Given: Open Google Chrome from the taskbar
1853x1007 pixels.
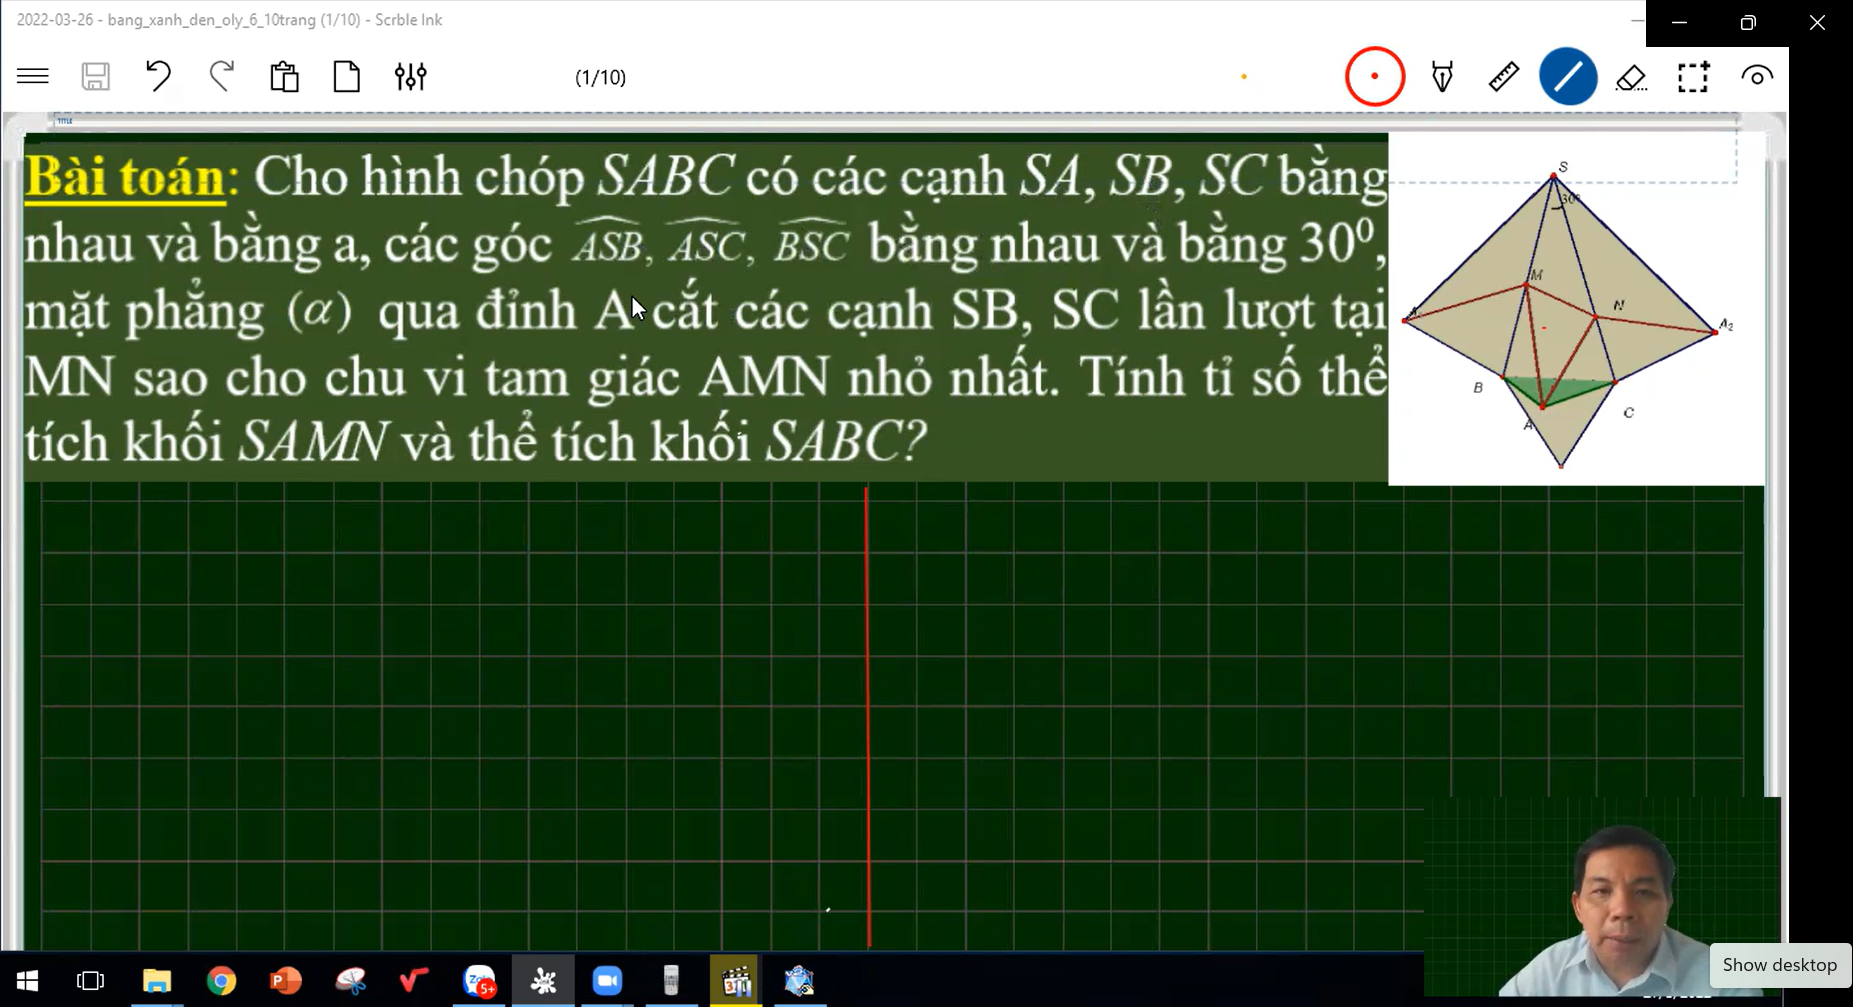Looking at the screenshot, I should [x=221, y=981].
